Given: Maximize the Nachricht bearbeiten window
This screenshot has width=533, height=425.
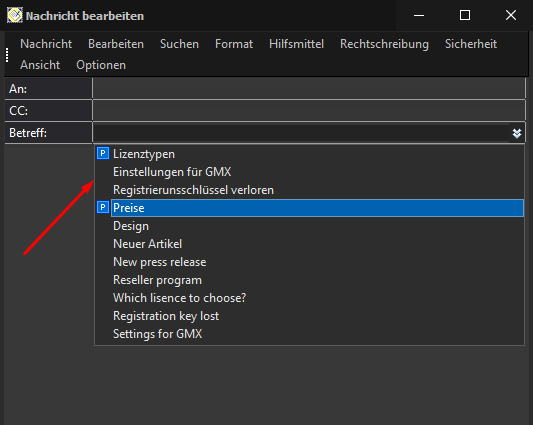Looking at the screenshot, I should [x=465, y=15].
